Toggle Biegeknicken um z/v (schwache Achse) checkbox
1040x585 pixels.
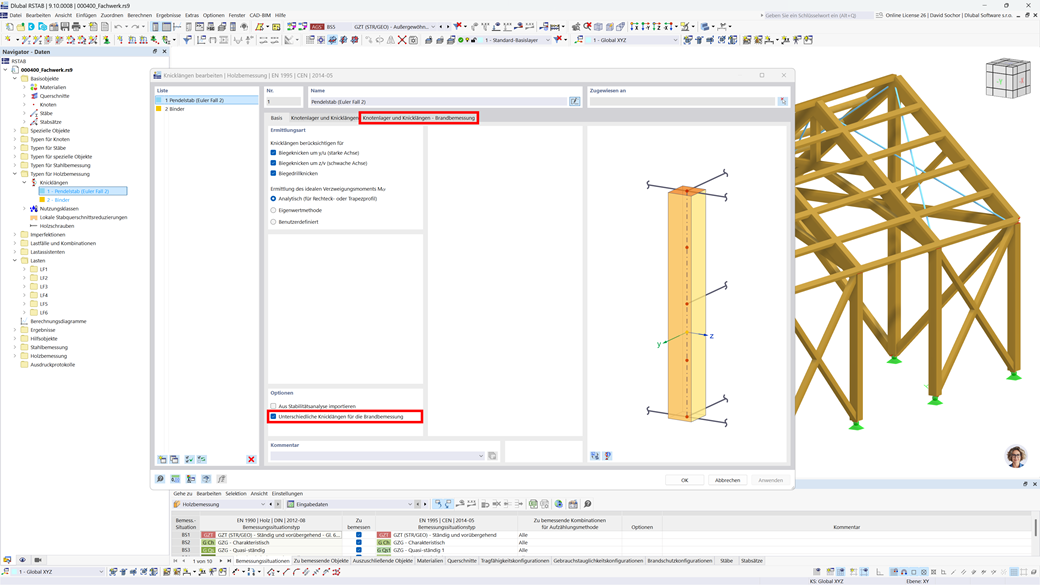(x=273, y=162)
